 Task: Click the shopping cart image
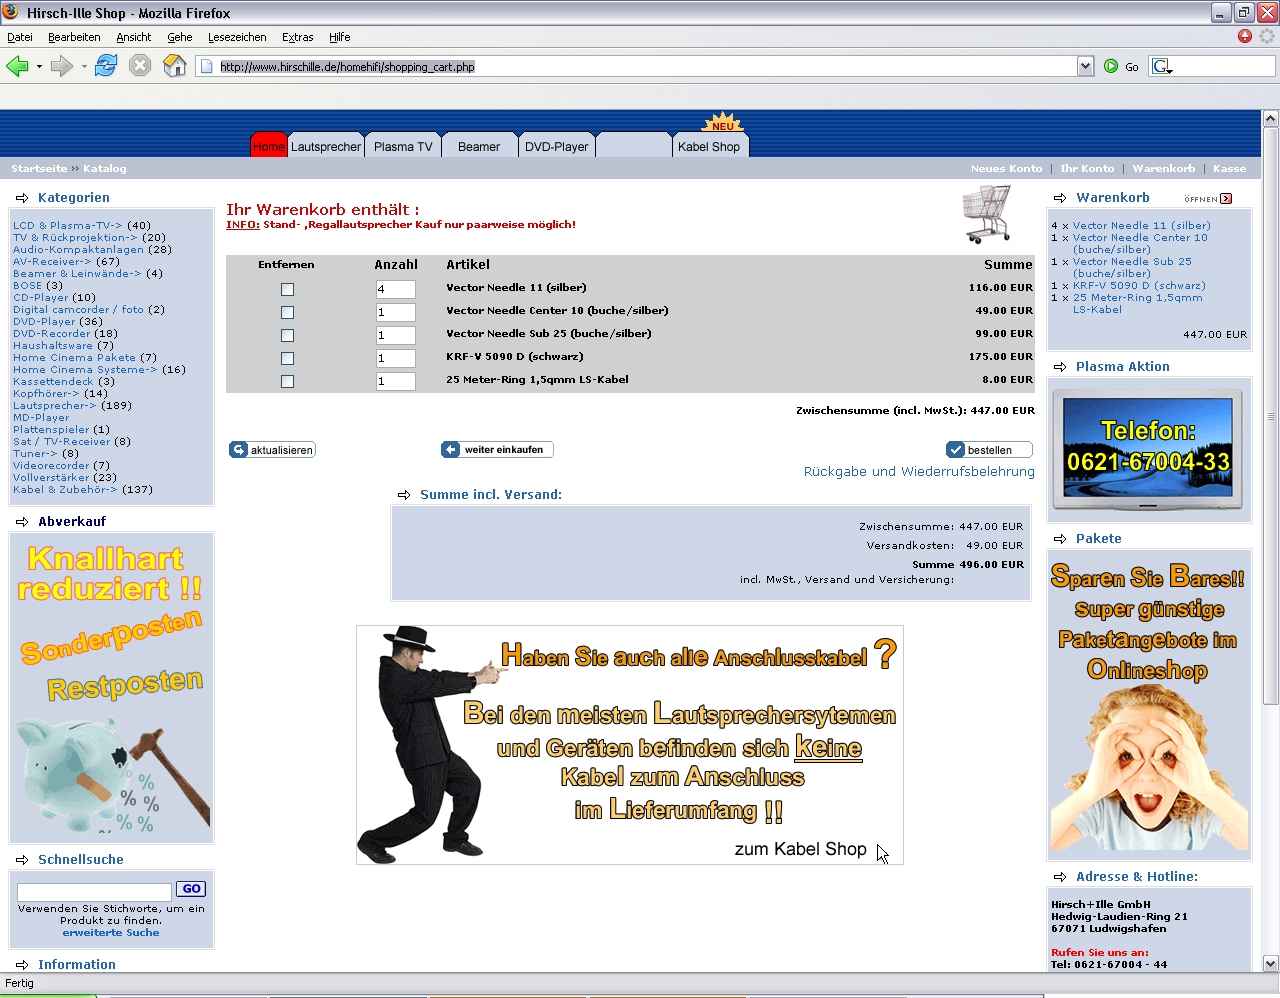pyautogui.click(x=987, y=214)
